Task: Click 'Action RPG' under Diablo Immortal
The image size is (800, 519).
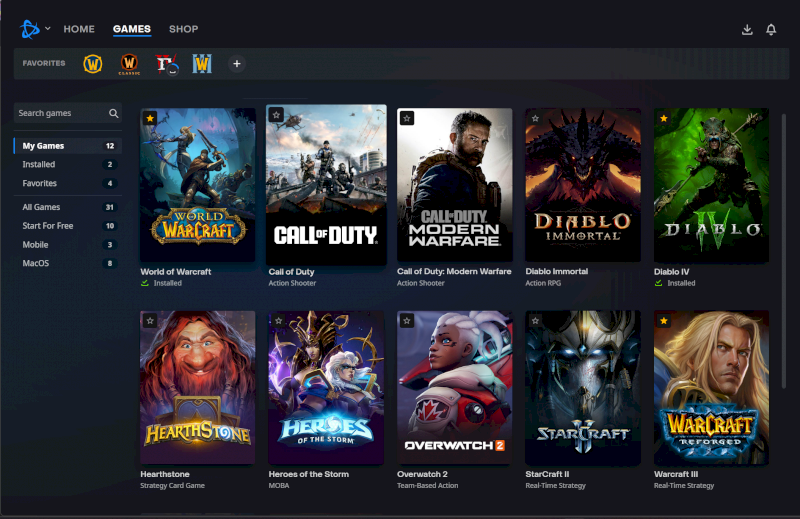Action: [543, 283]
